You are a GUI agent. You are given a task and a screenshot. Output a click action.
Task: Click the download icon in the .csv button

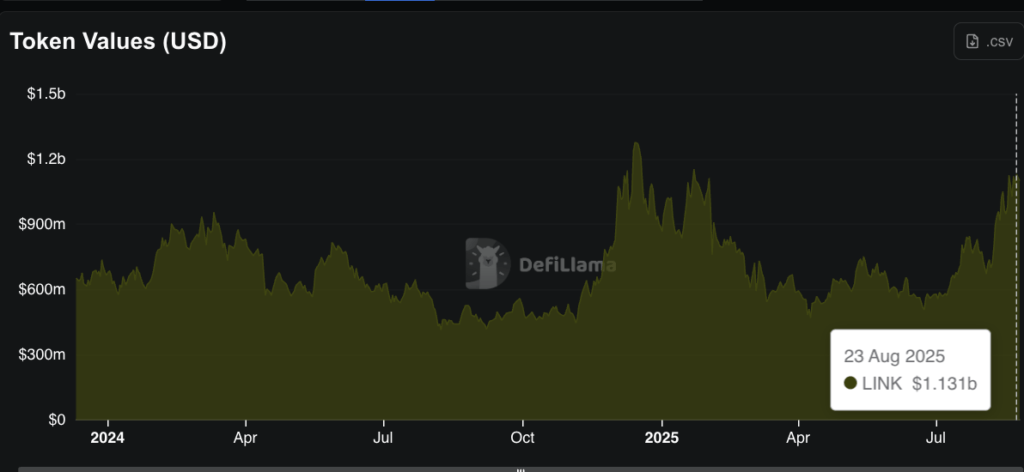[x=972, y=42]
